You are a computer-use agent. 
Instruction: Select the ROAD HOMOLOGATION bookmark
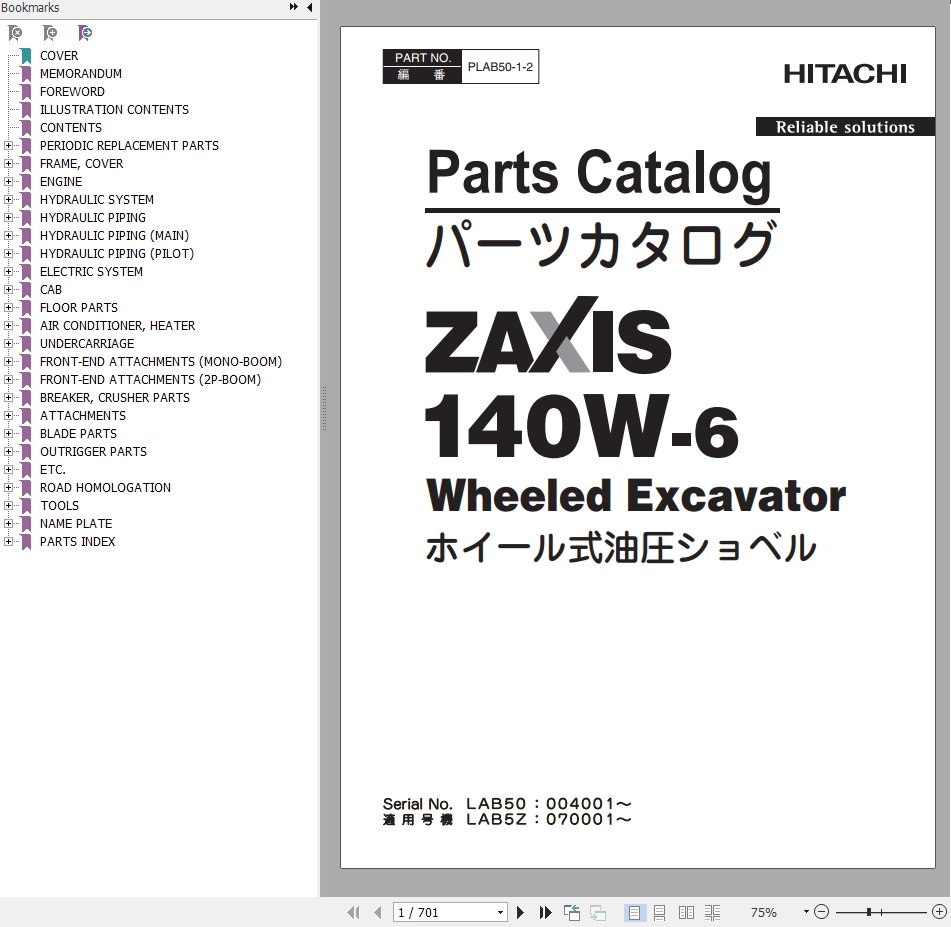pyautogui.click(x=106, y=488)
